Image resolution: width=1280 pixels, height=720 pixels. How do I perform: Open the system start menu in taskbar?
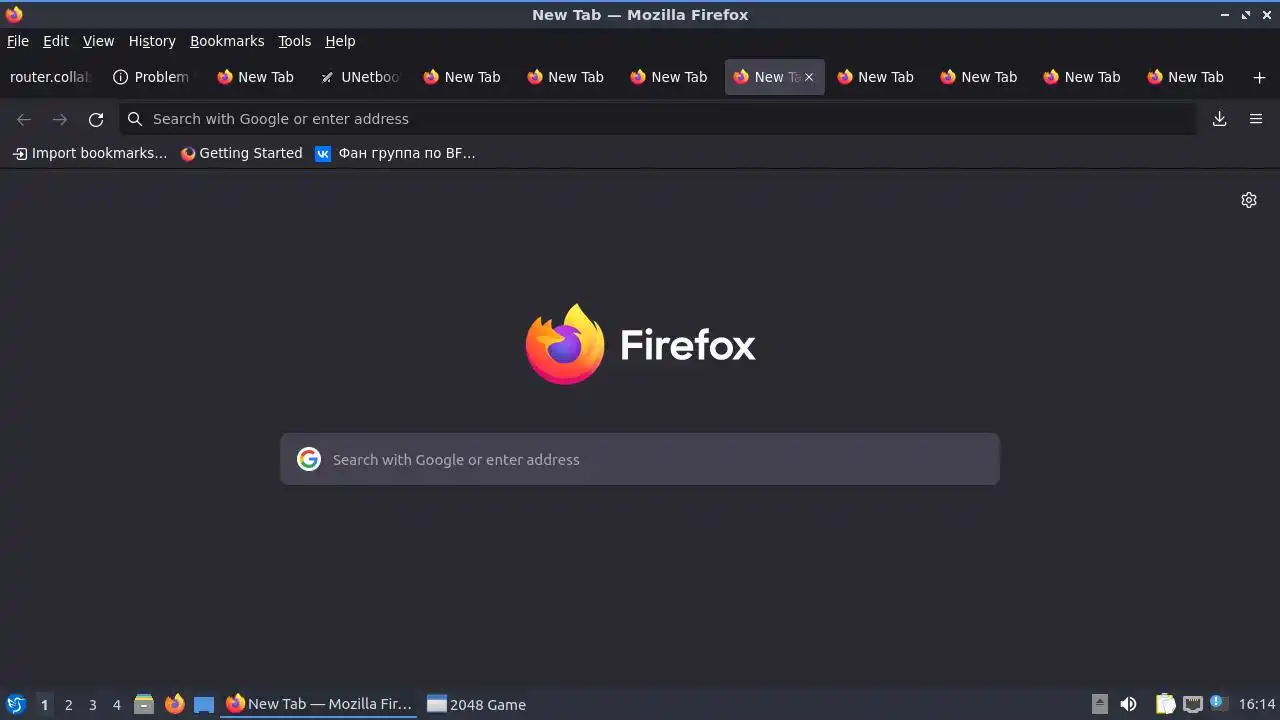[x=15, y=704]
